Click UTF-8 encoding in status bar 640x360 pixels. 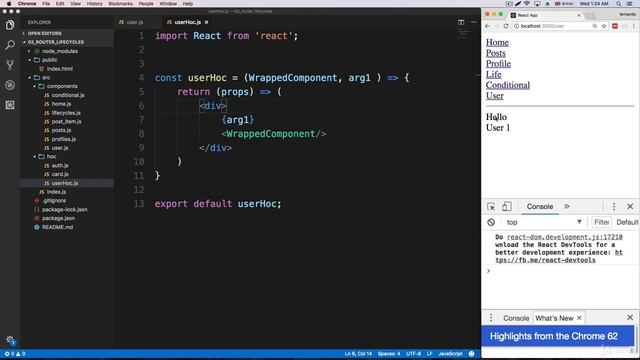[413, 353]
